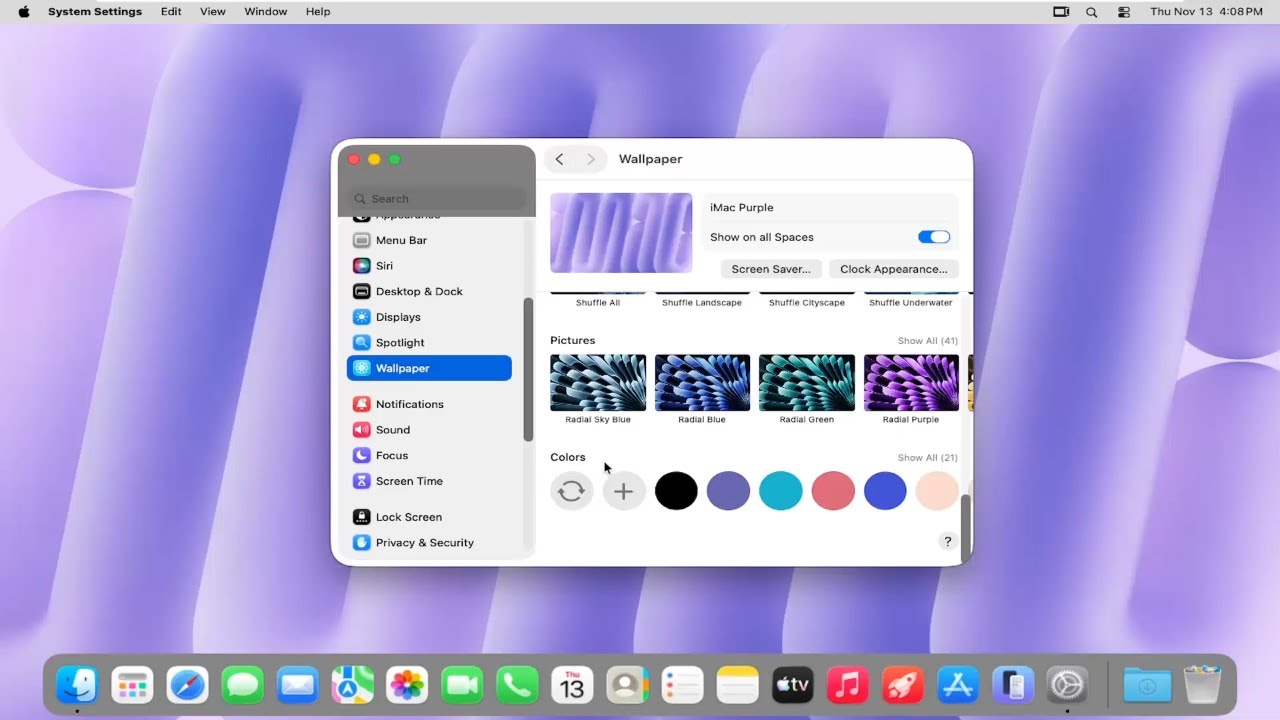Open the Apple menu
The height and width of the screenshot is (720, 1280).
coord(23,11)
